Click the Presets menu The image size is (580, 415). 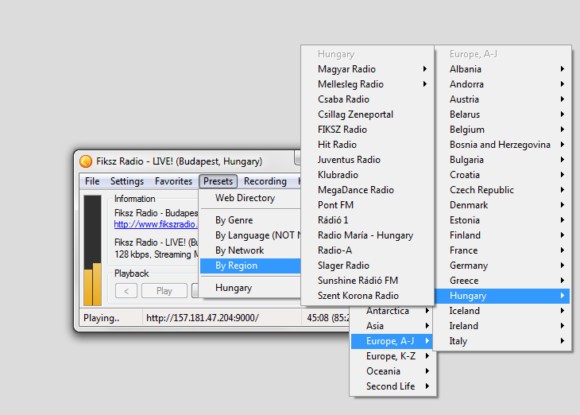(x=218, y=181)
